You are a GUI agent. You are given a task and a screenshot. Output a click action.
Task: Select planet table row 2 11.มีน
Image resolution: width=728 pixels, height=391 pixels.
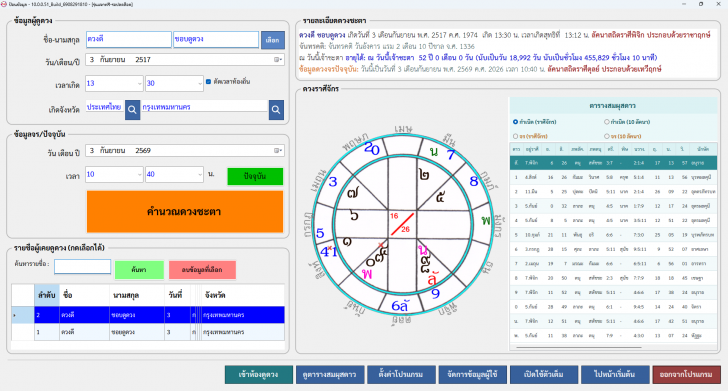click(613, 192)
